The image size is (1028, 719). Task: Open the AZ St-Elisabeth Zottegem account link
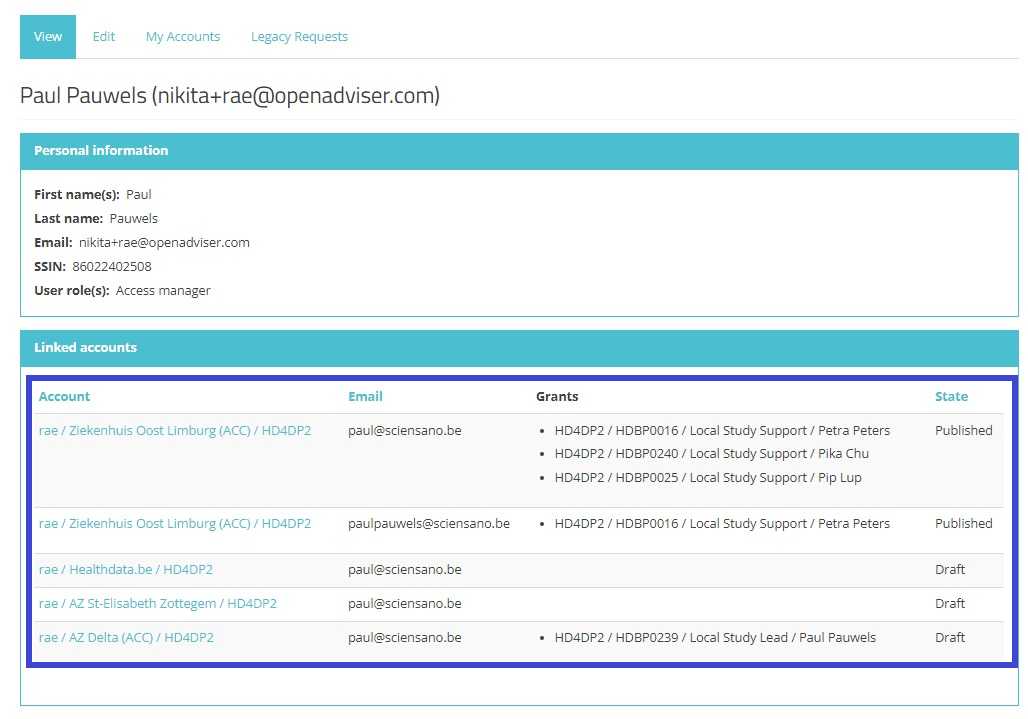[x=158, y=604]
